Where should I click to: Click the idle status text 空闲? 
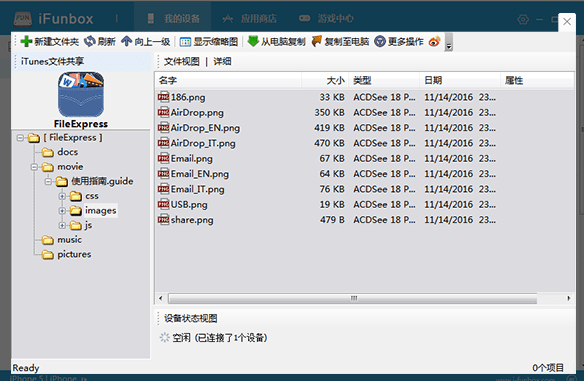[x=181, y=338]
